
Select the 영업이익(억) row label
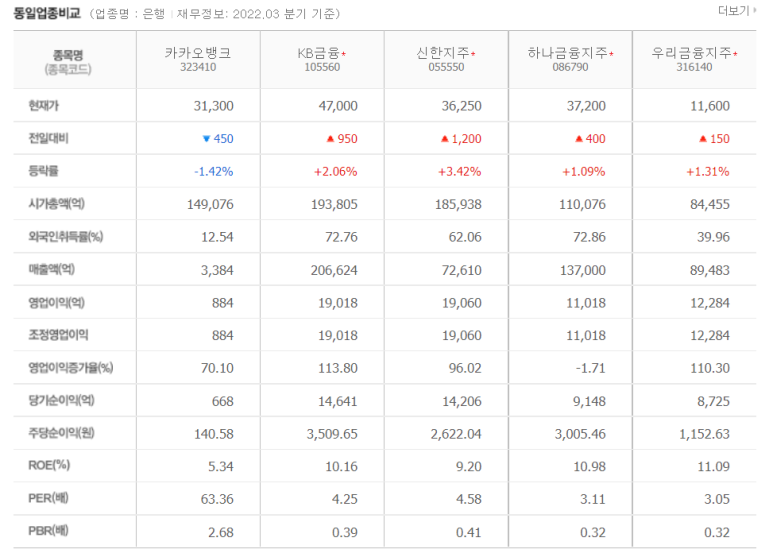pyautogui.click(x=57, y=302)
